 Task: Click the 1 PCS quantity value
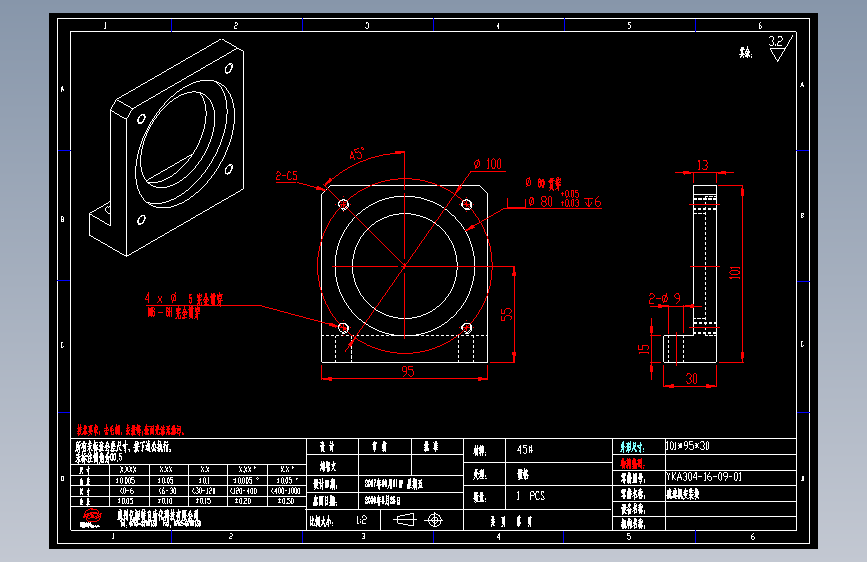pos(531,496)
